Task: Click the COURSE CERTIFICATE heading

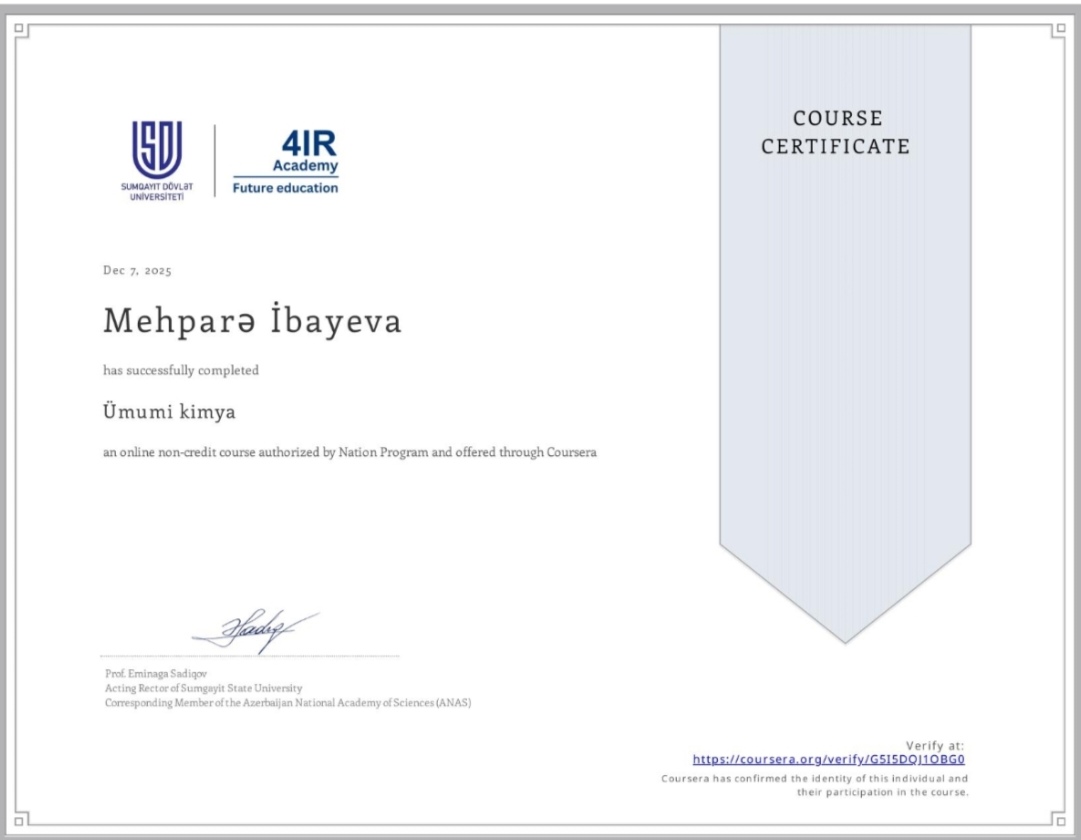Action: coord(836,133)
